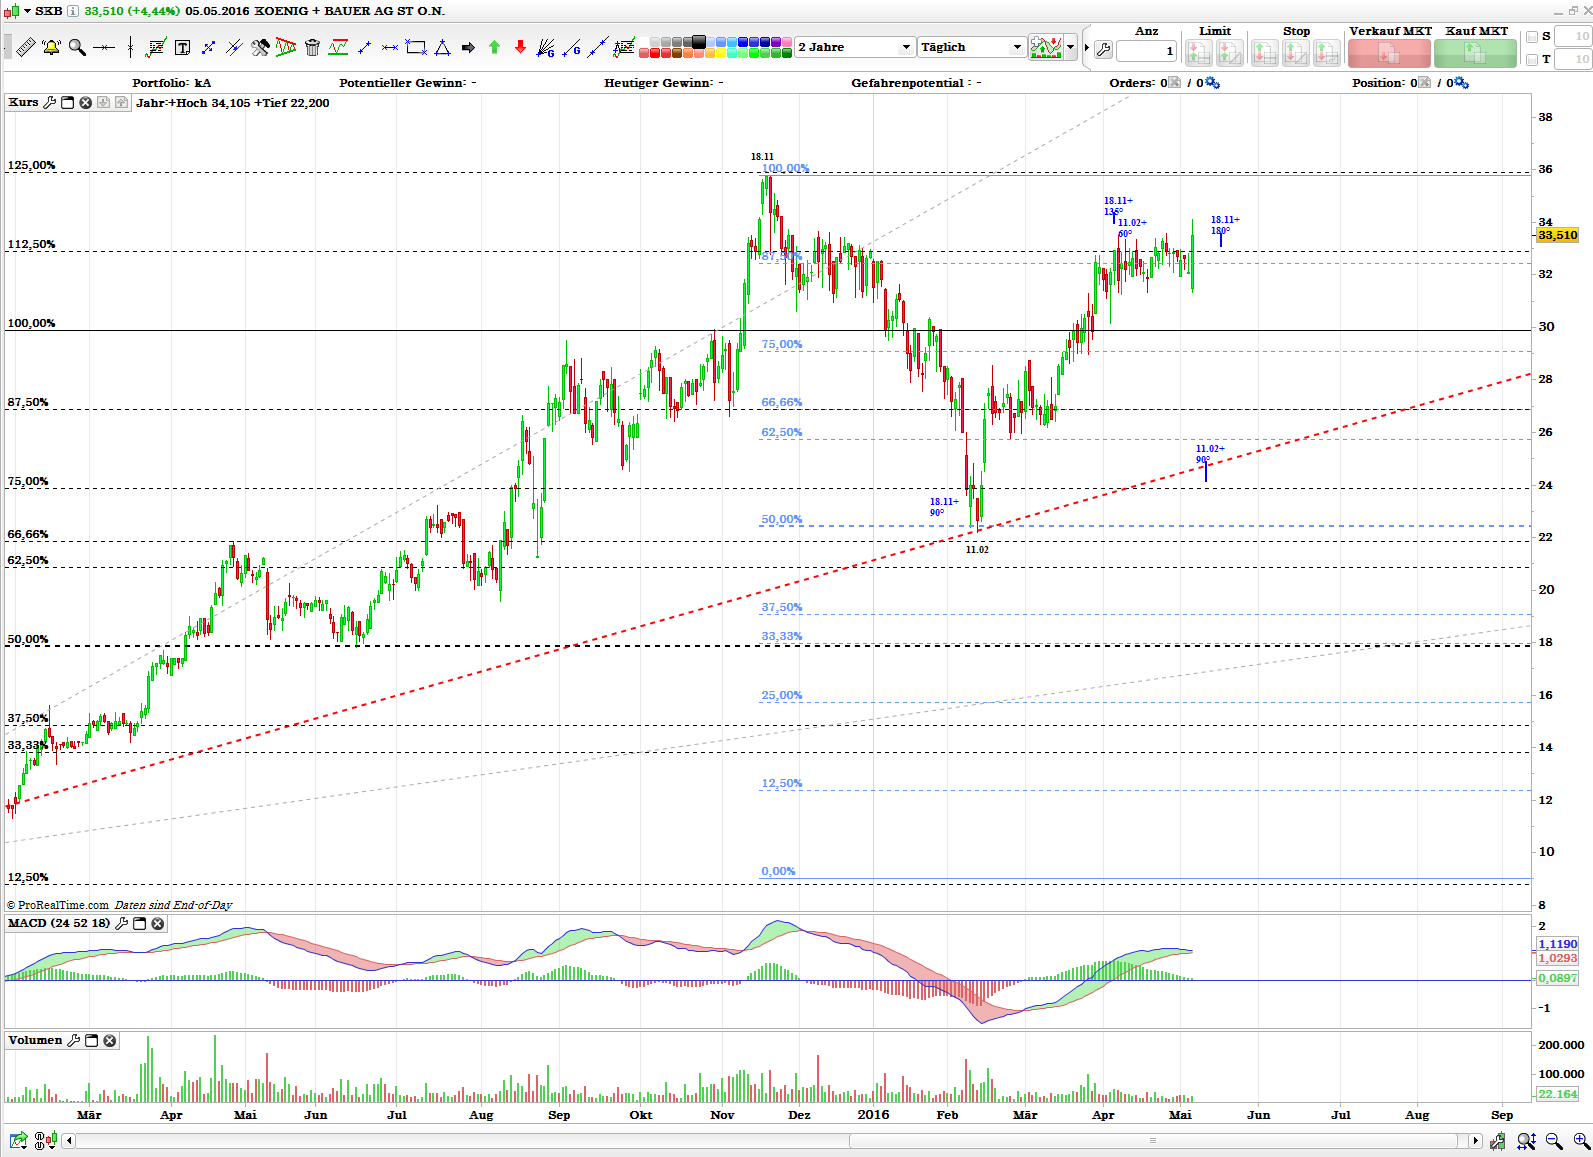The image size is (1593, 1157).
Task: Select the ruler measuring tool
Action: point(26,47)
